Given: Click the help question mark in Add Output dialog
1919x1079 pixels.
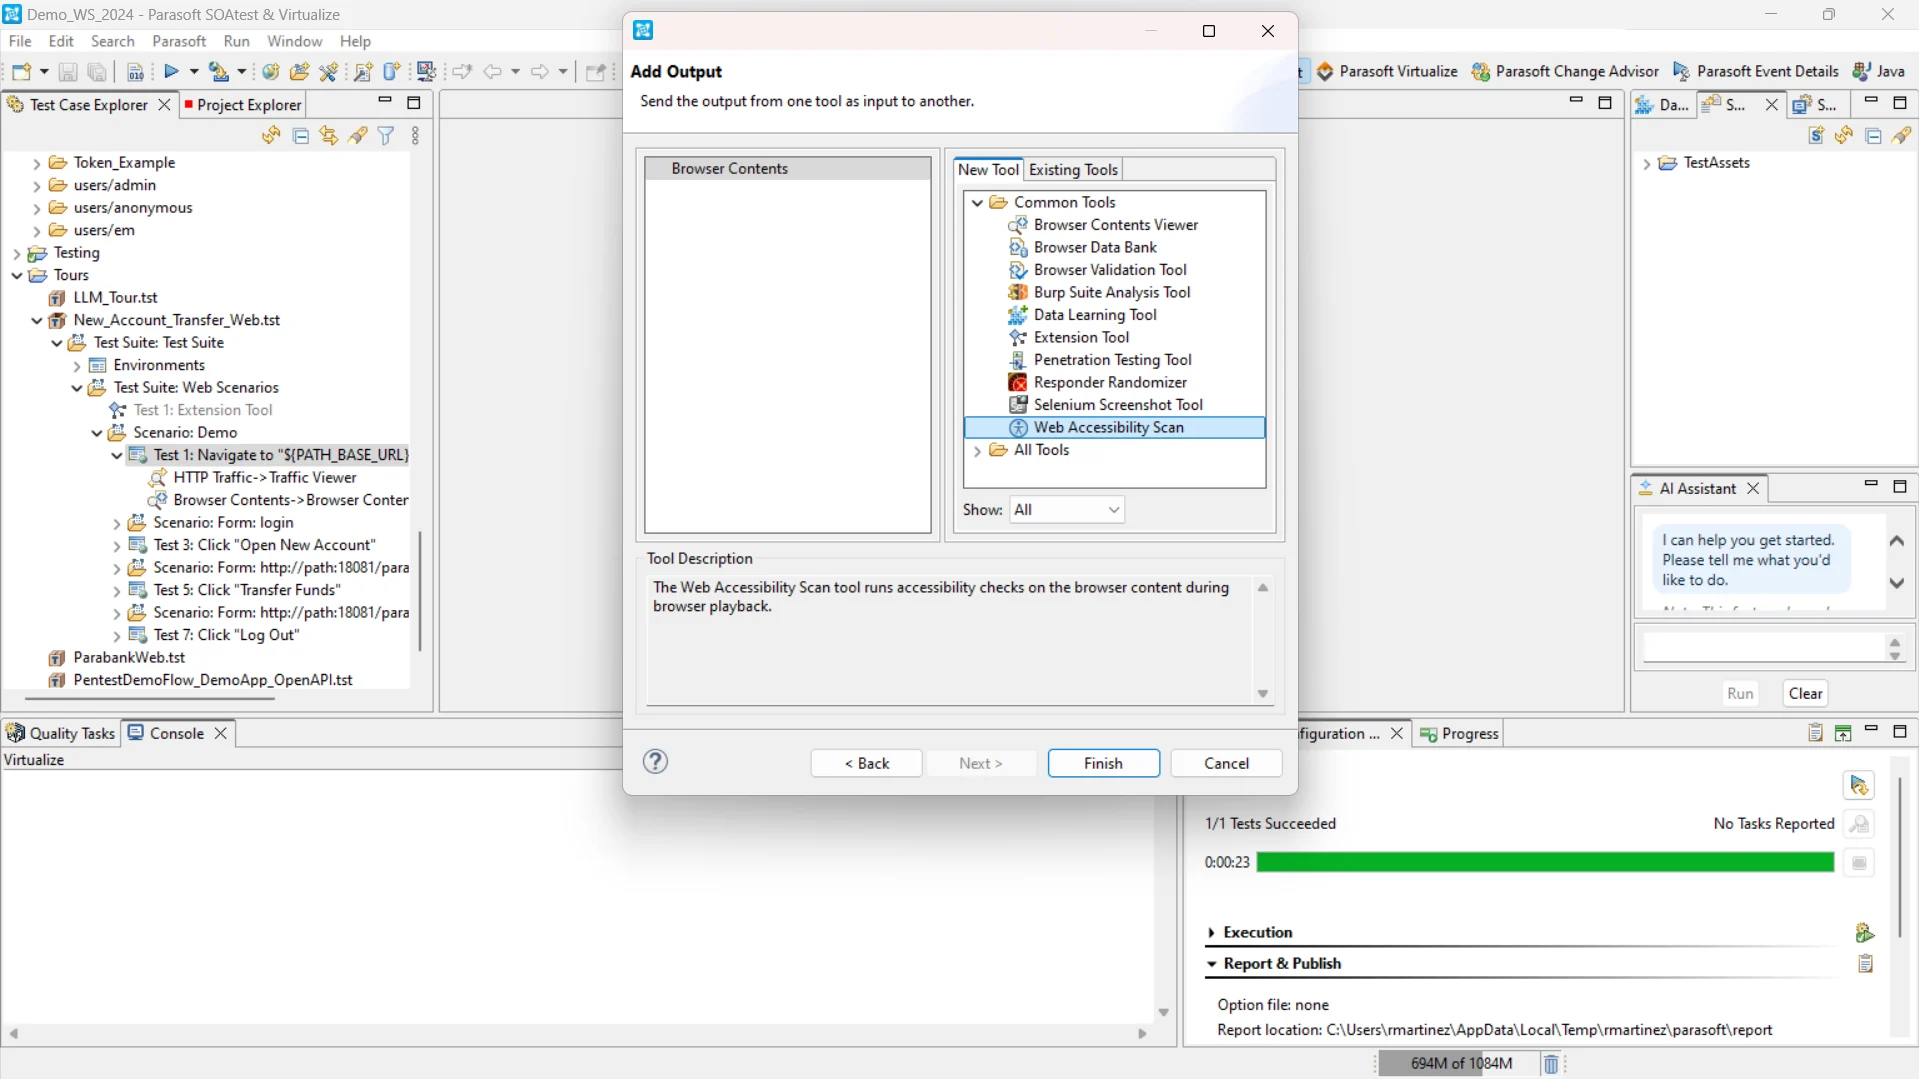Looking at the screenshot, I should coord(655,762).
